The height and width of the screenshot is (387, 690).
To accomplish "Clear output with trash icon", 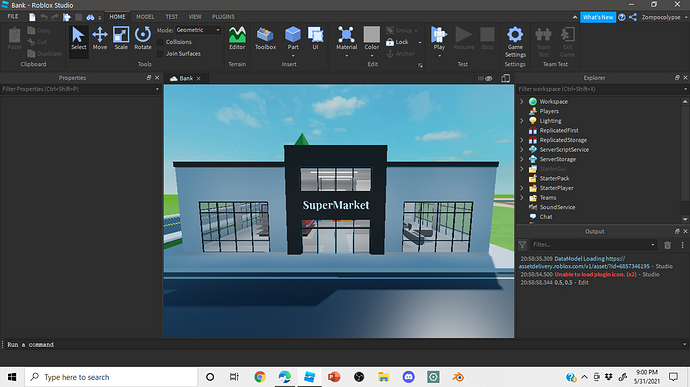I will pyautogui.click(x=667, y=245).
